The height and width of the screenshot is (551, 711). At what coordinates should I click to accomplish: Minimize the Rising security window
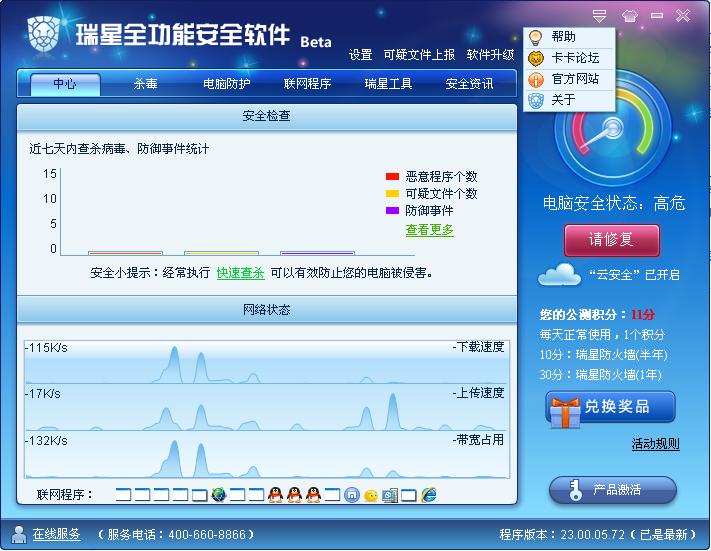coord(657,16)
